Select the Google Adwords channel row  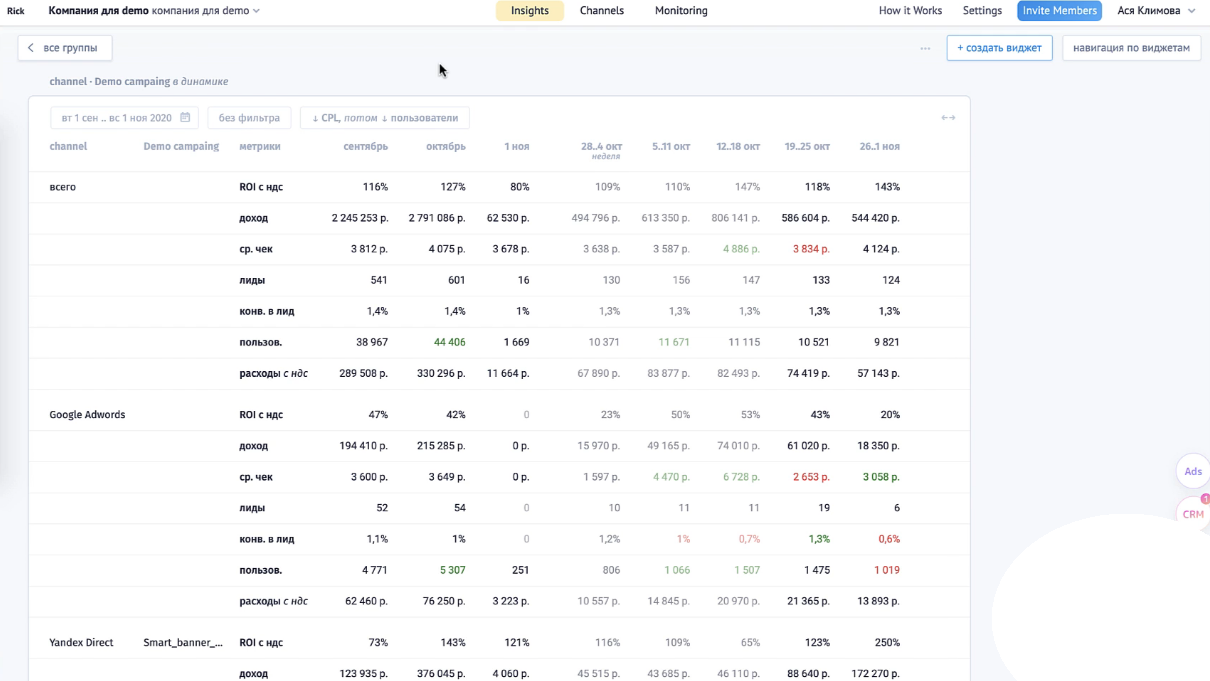pos(87,415)
